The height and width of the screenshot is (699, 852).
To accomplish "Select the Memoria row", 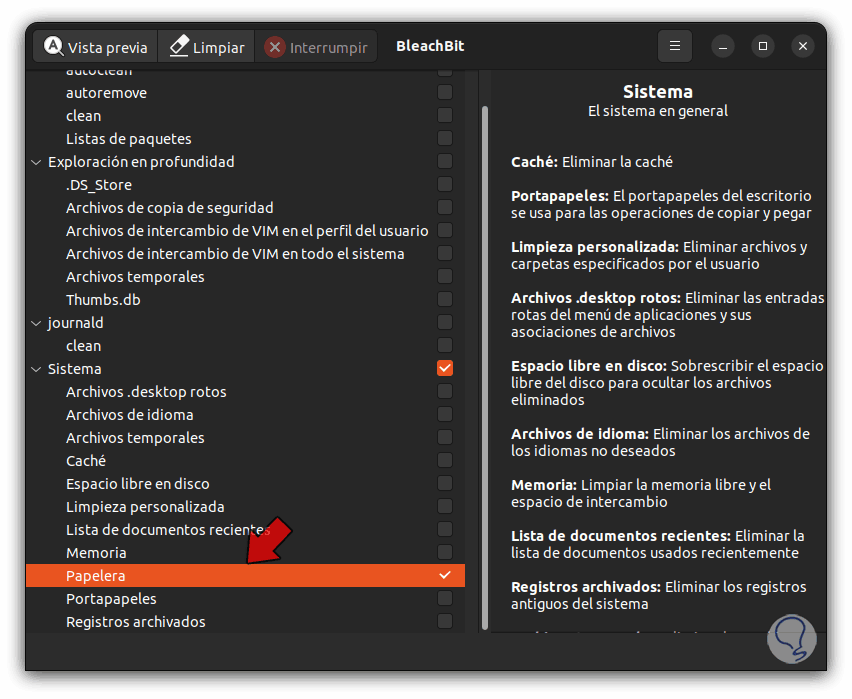I will (x=245, y=553).
